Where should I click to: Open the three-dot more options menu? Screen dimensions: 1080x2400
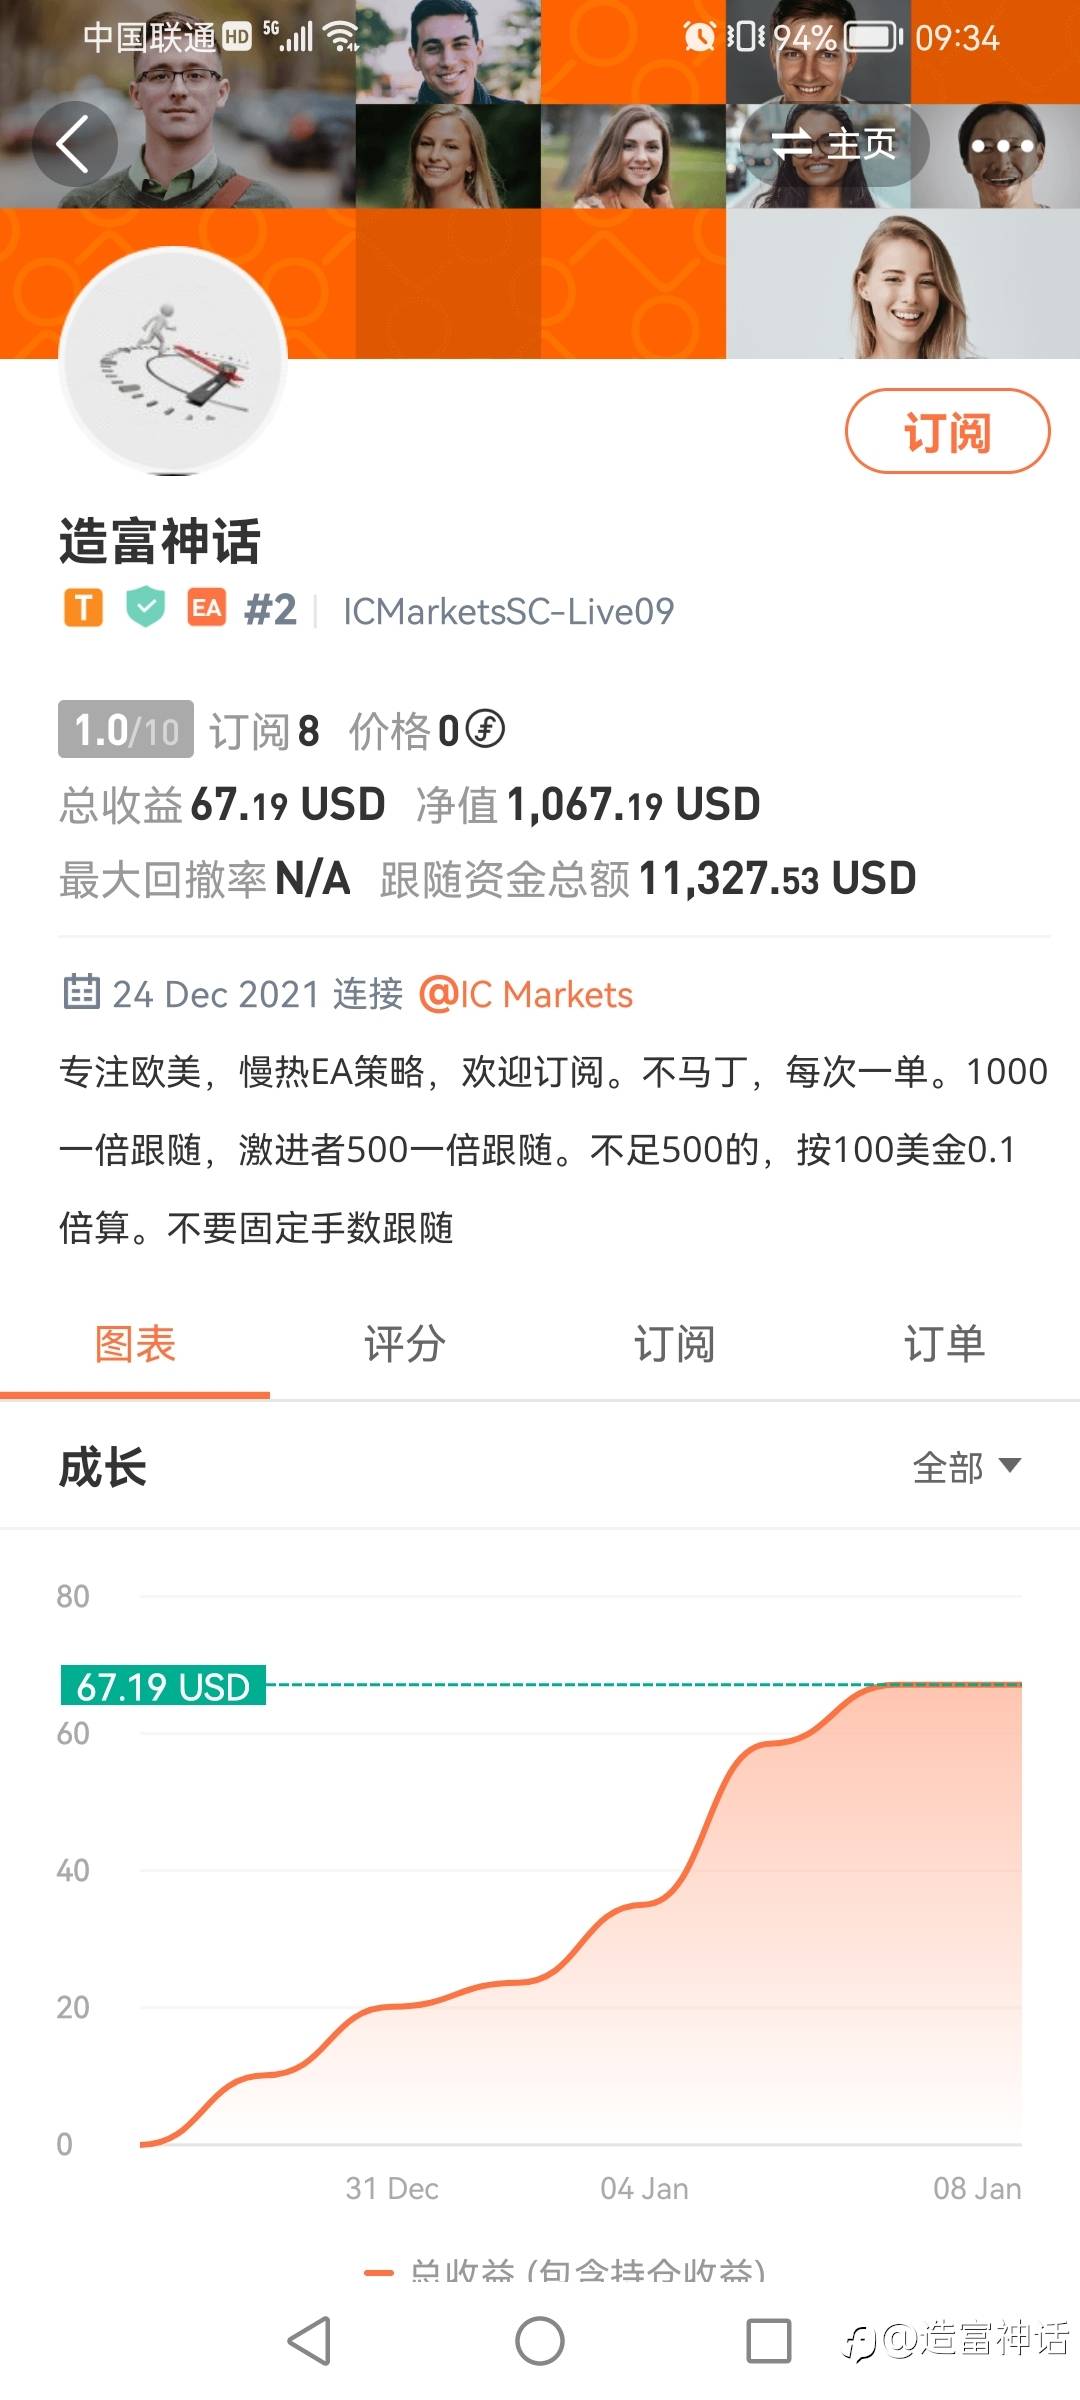tap(1001, 146)
